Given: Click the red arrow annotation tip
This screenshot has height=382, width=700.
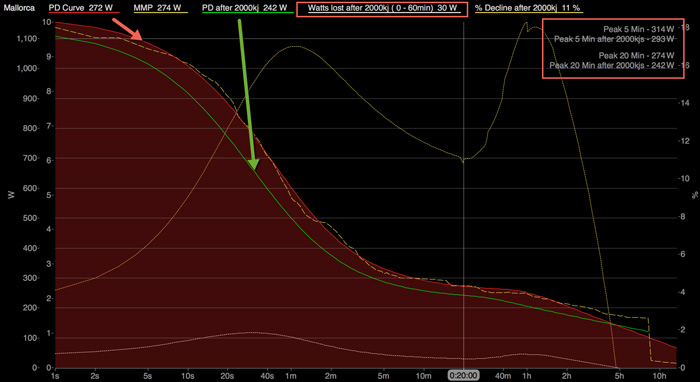Looking at the screenshot, I should pos(141,39).
